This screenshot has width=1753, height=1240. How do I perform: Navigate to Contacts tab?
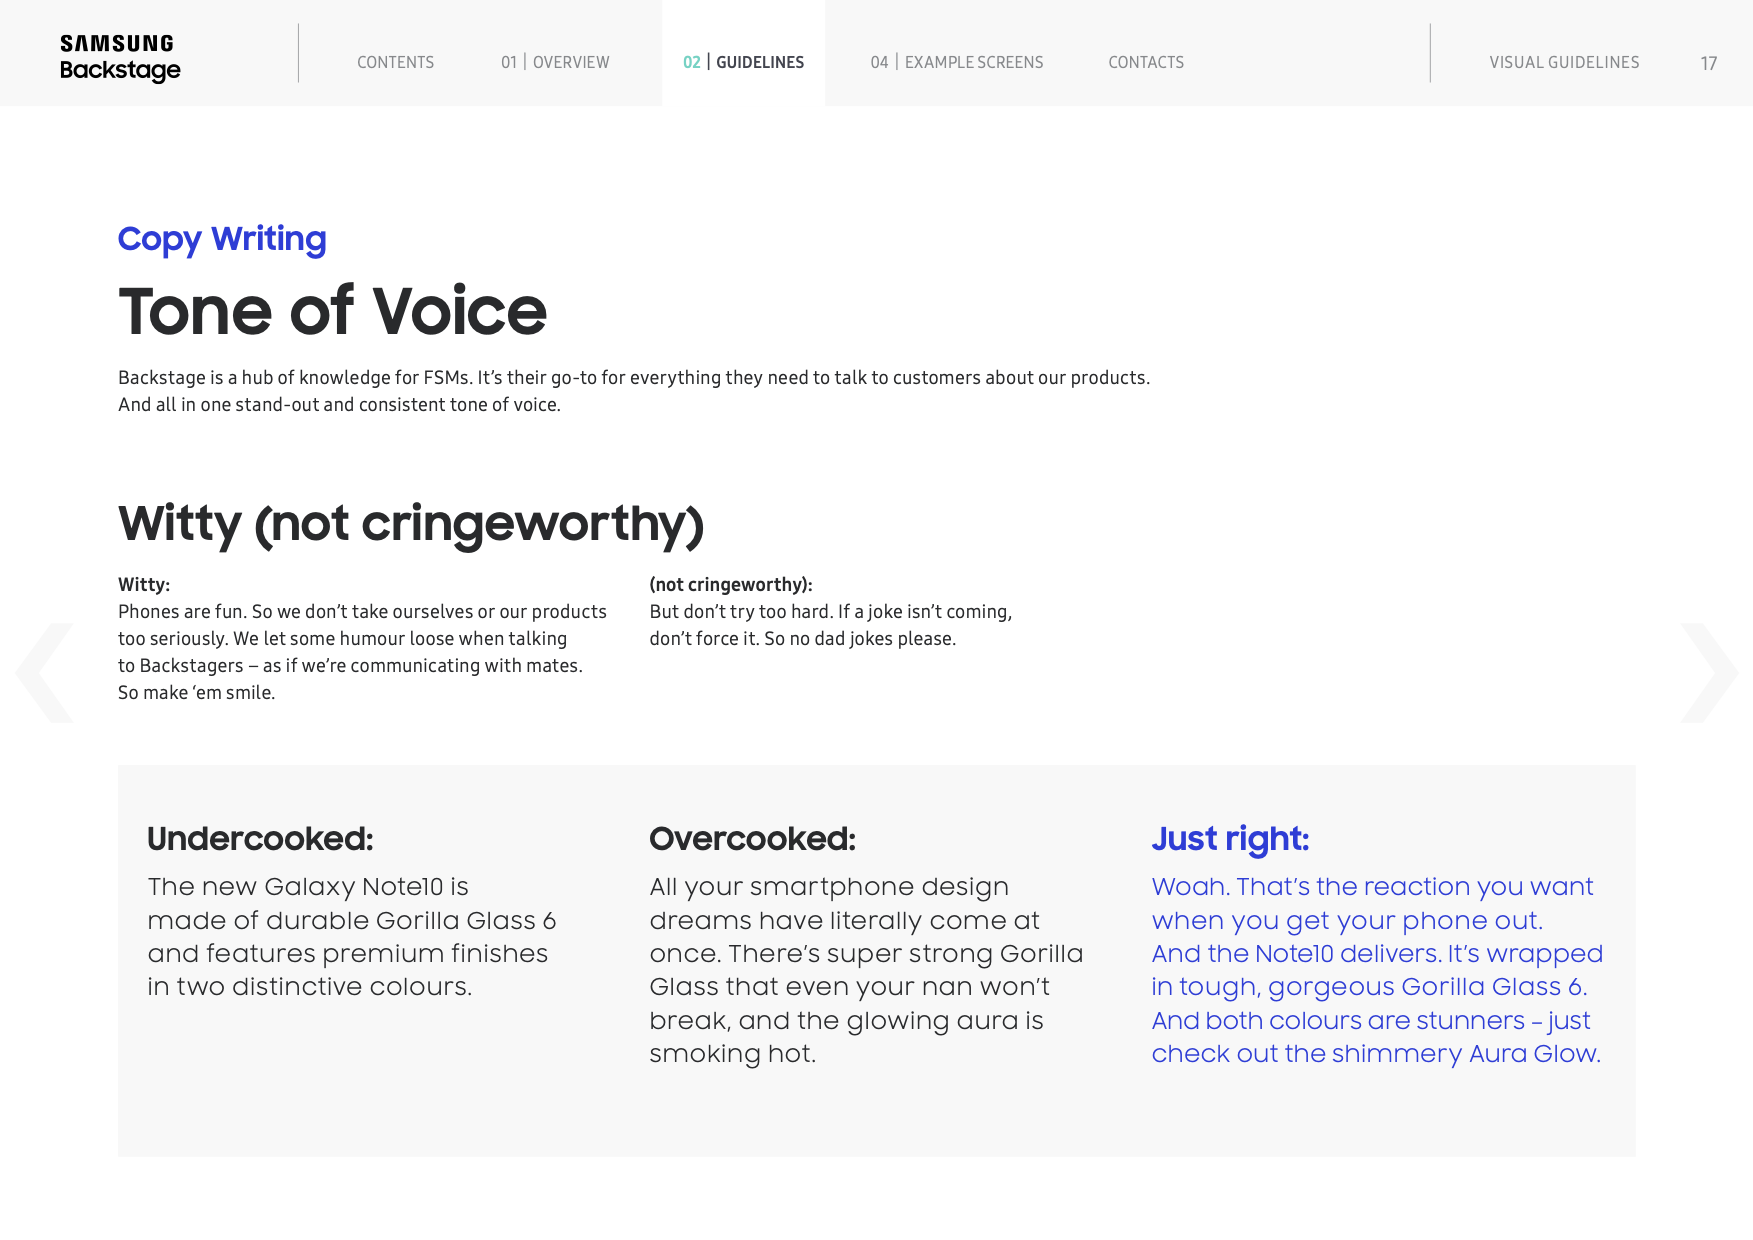click(x=1146, y=62)
